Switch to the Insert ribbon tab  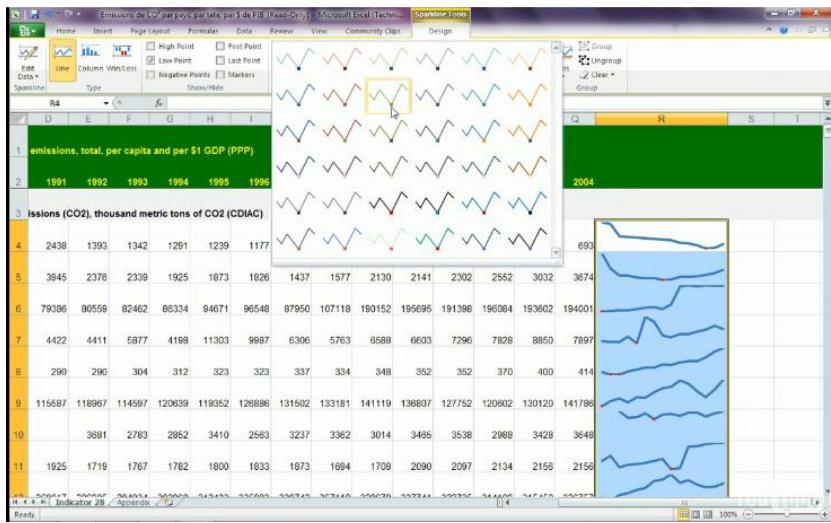102,31
